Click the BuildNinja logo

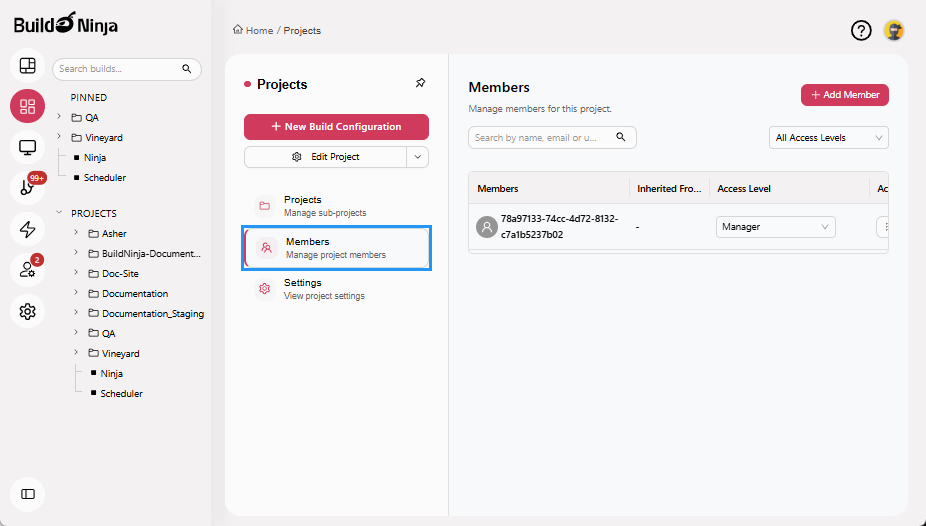click(66, 25)
